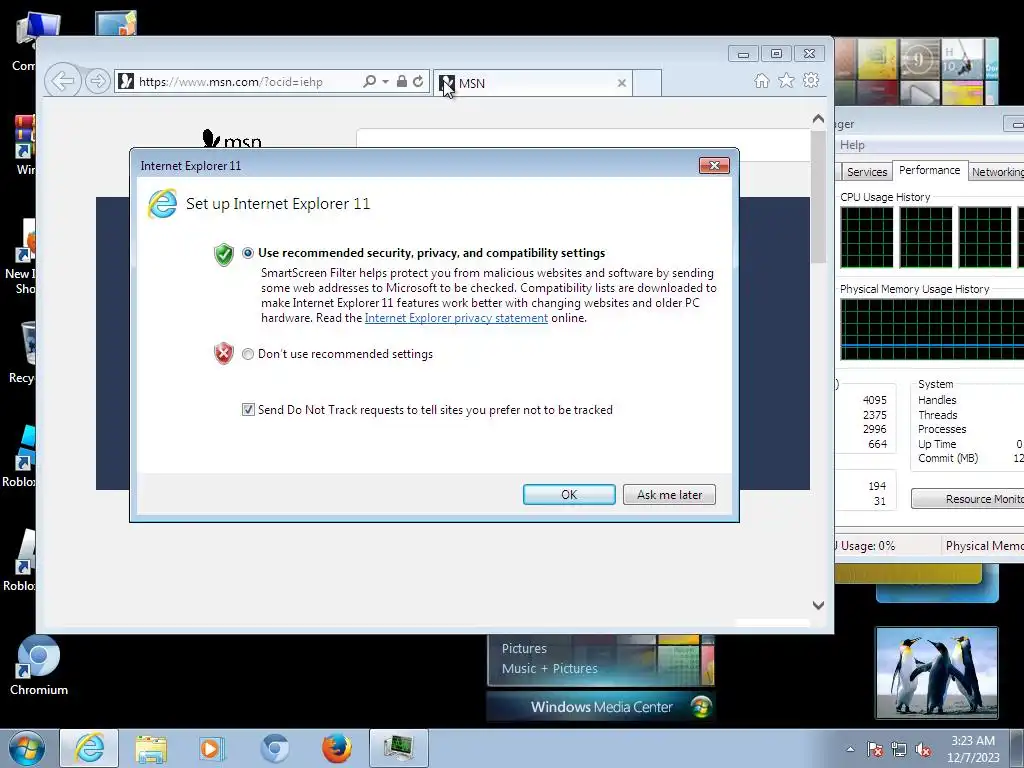The width and height of the screenshot is (1024, 768).
Task: Open a new tab in Internet Explorer
Action: coord(647,83)
